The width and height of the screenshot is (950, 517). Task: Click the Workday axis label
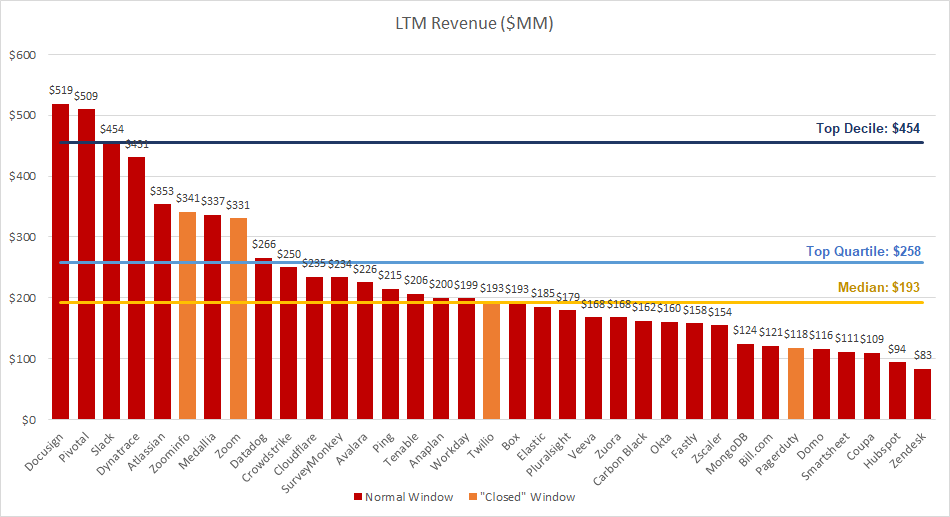[450, 452]
